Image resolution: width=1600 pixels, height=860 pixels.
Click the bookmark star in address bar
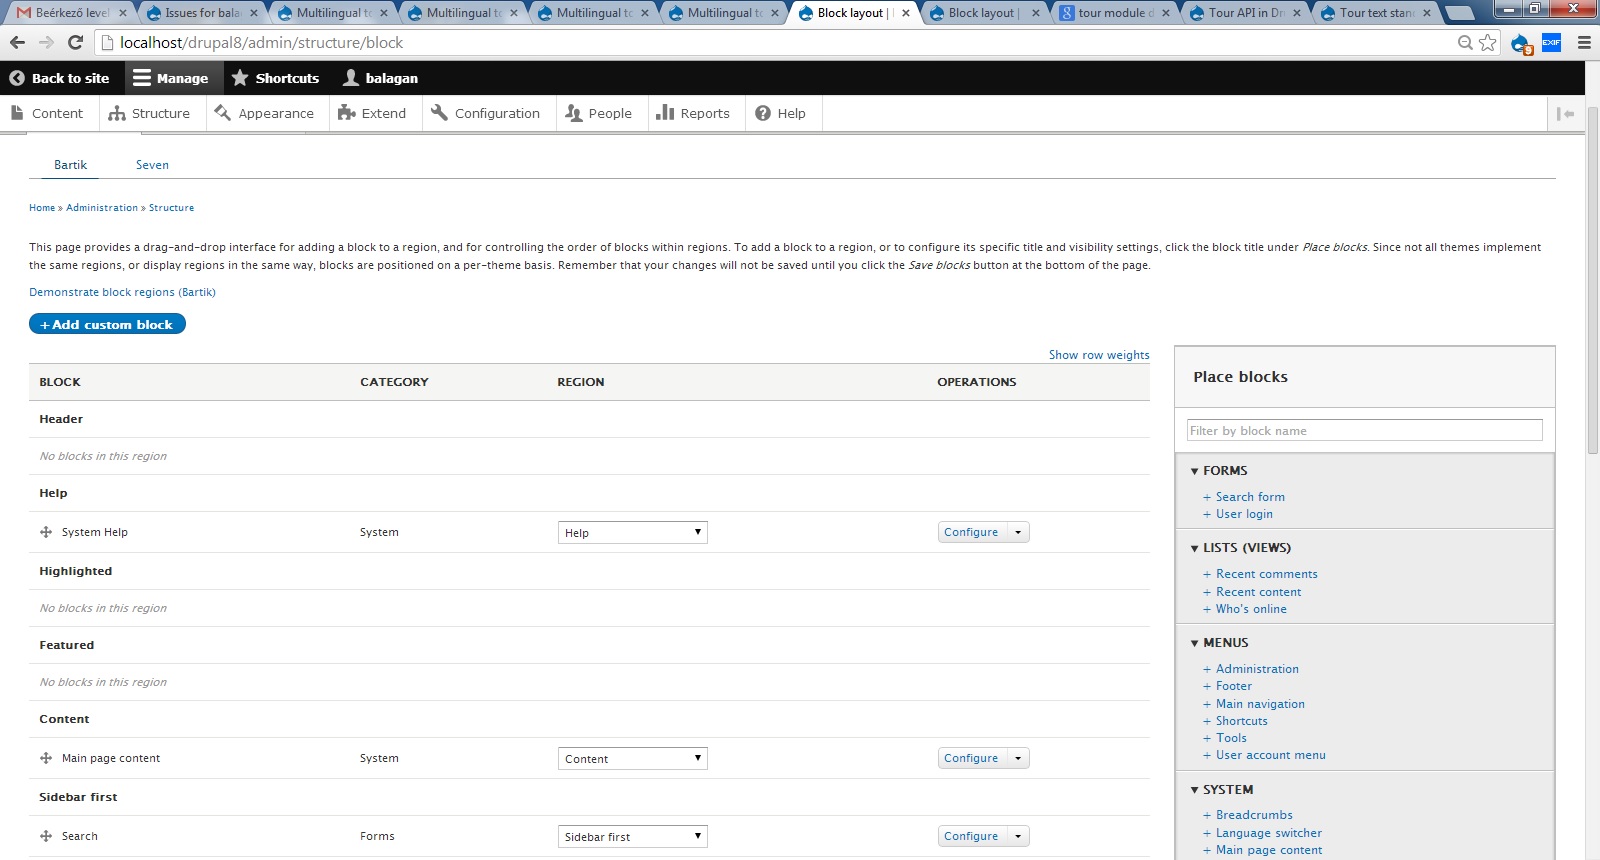pyautogui.click(x=1488, y=42)
